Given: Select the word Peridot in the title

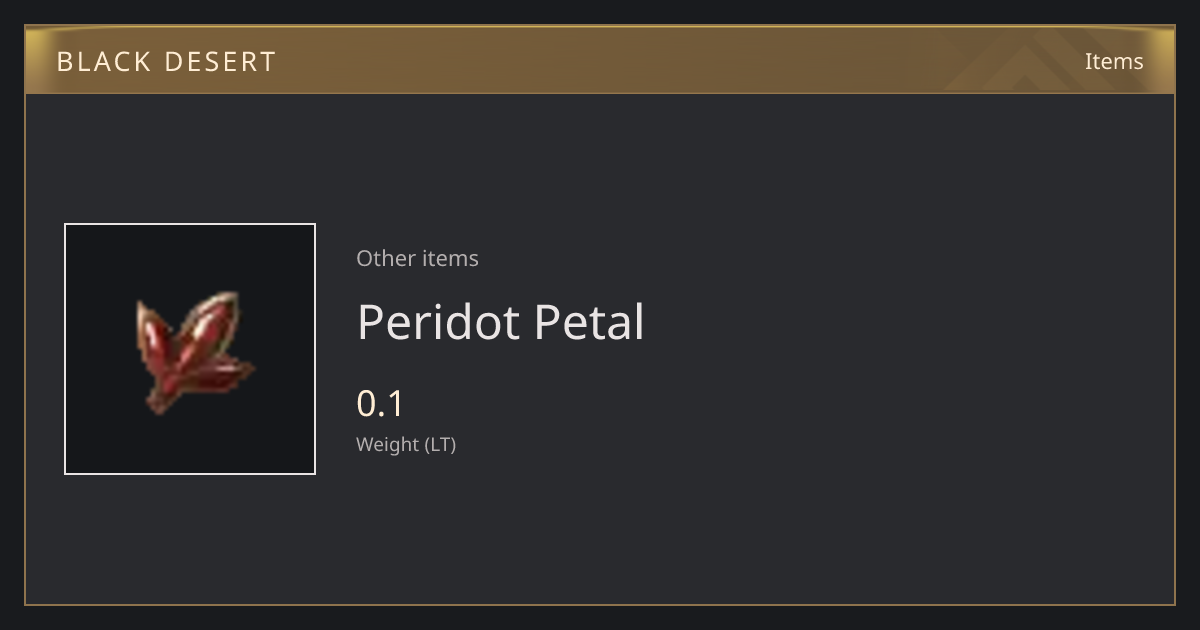Looking at the screenshot, I should (439, 322).
